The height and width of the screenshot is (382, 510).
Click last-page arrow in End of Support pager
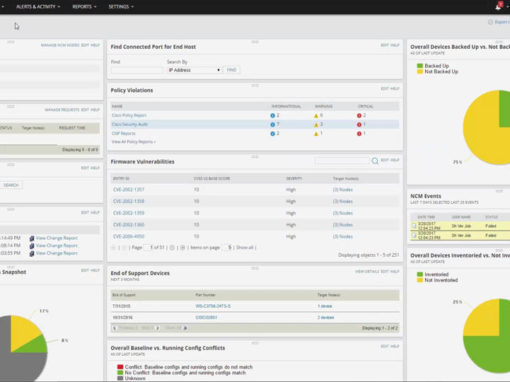pos(185,328)
